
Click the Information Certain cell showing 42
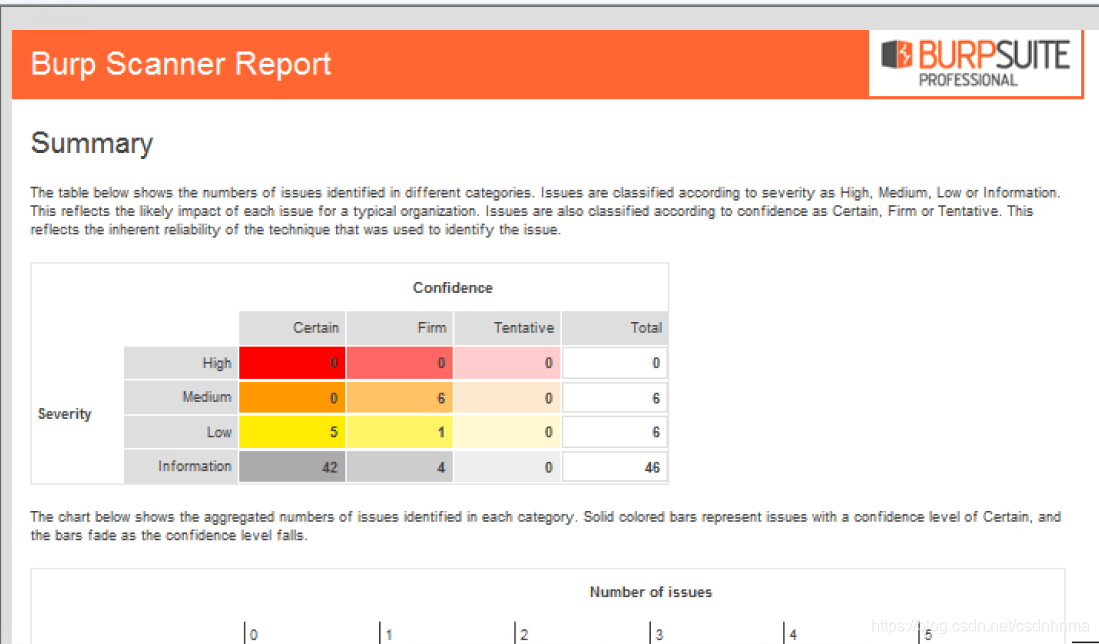292,467
